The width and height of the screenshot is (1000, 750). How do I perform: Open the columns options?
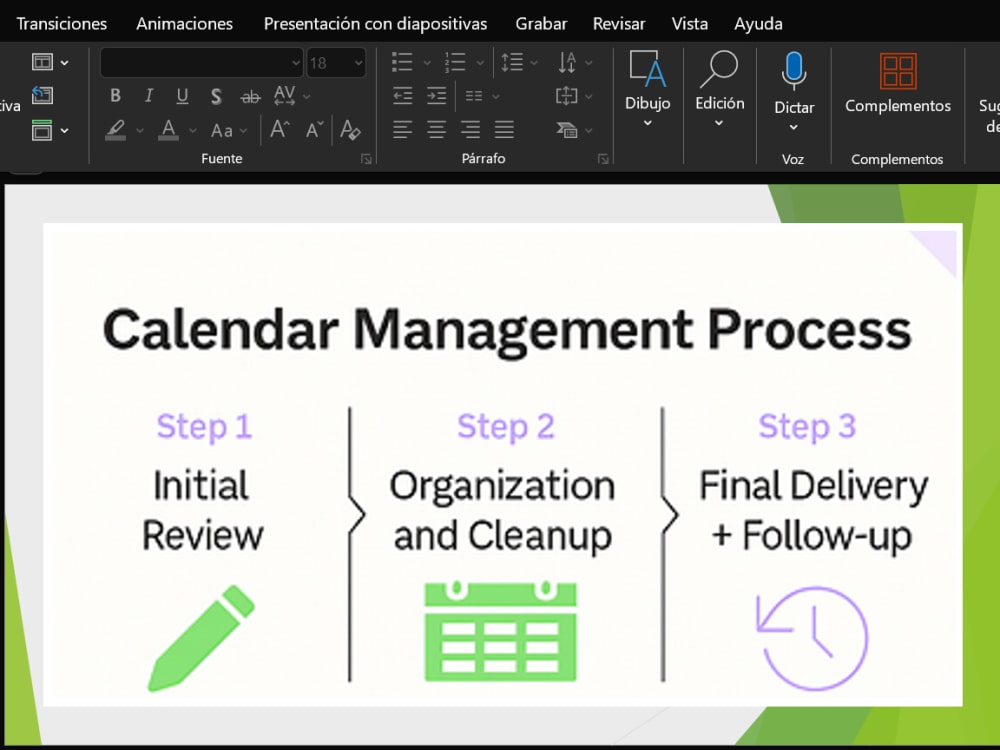tap(482, 96)
